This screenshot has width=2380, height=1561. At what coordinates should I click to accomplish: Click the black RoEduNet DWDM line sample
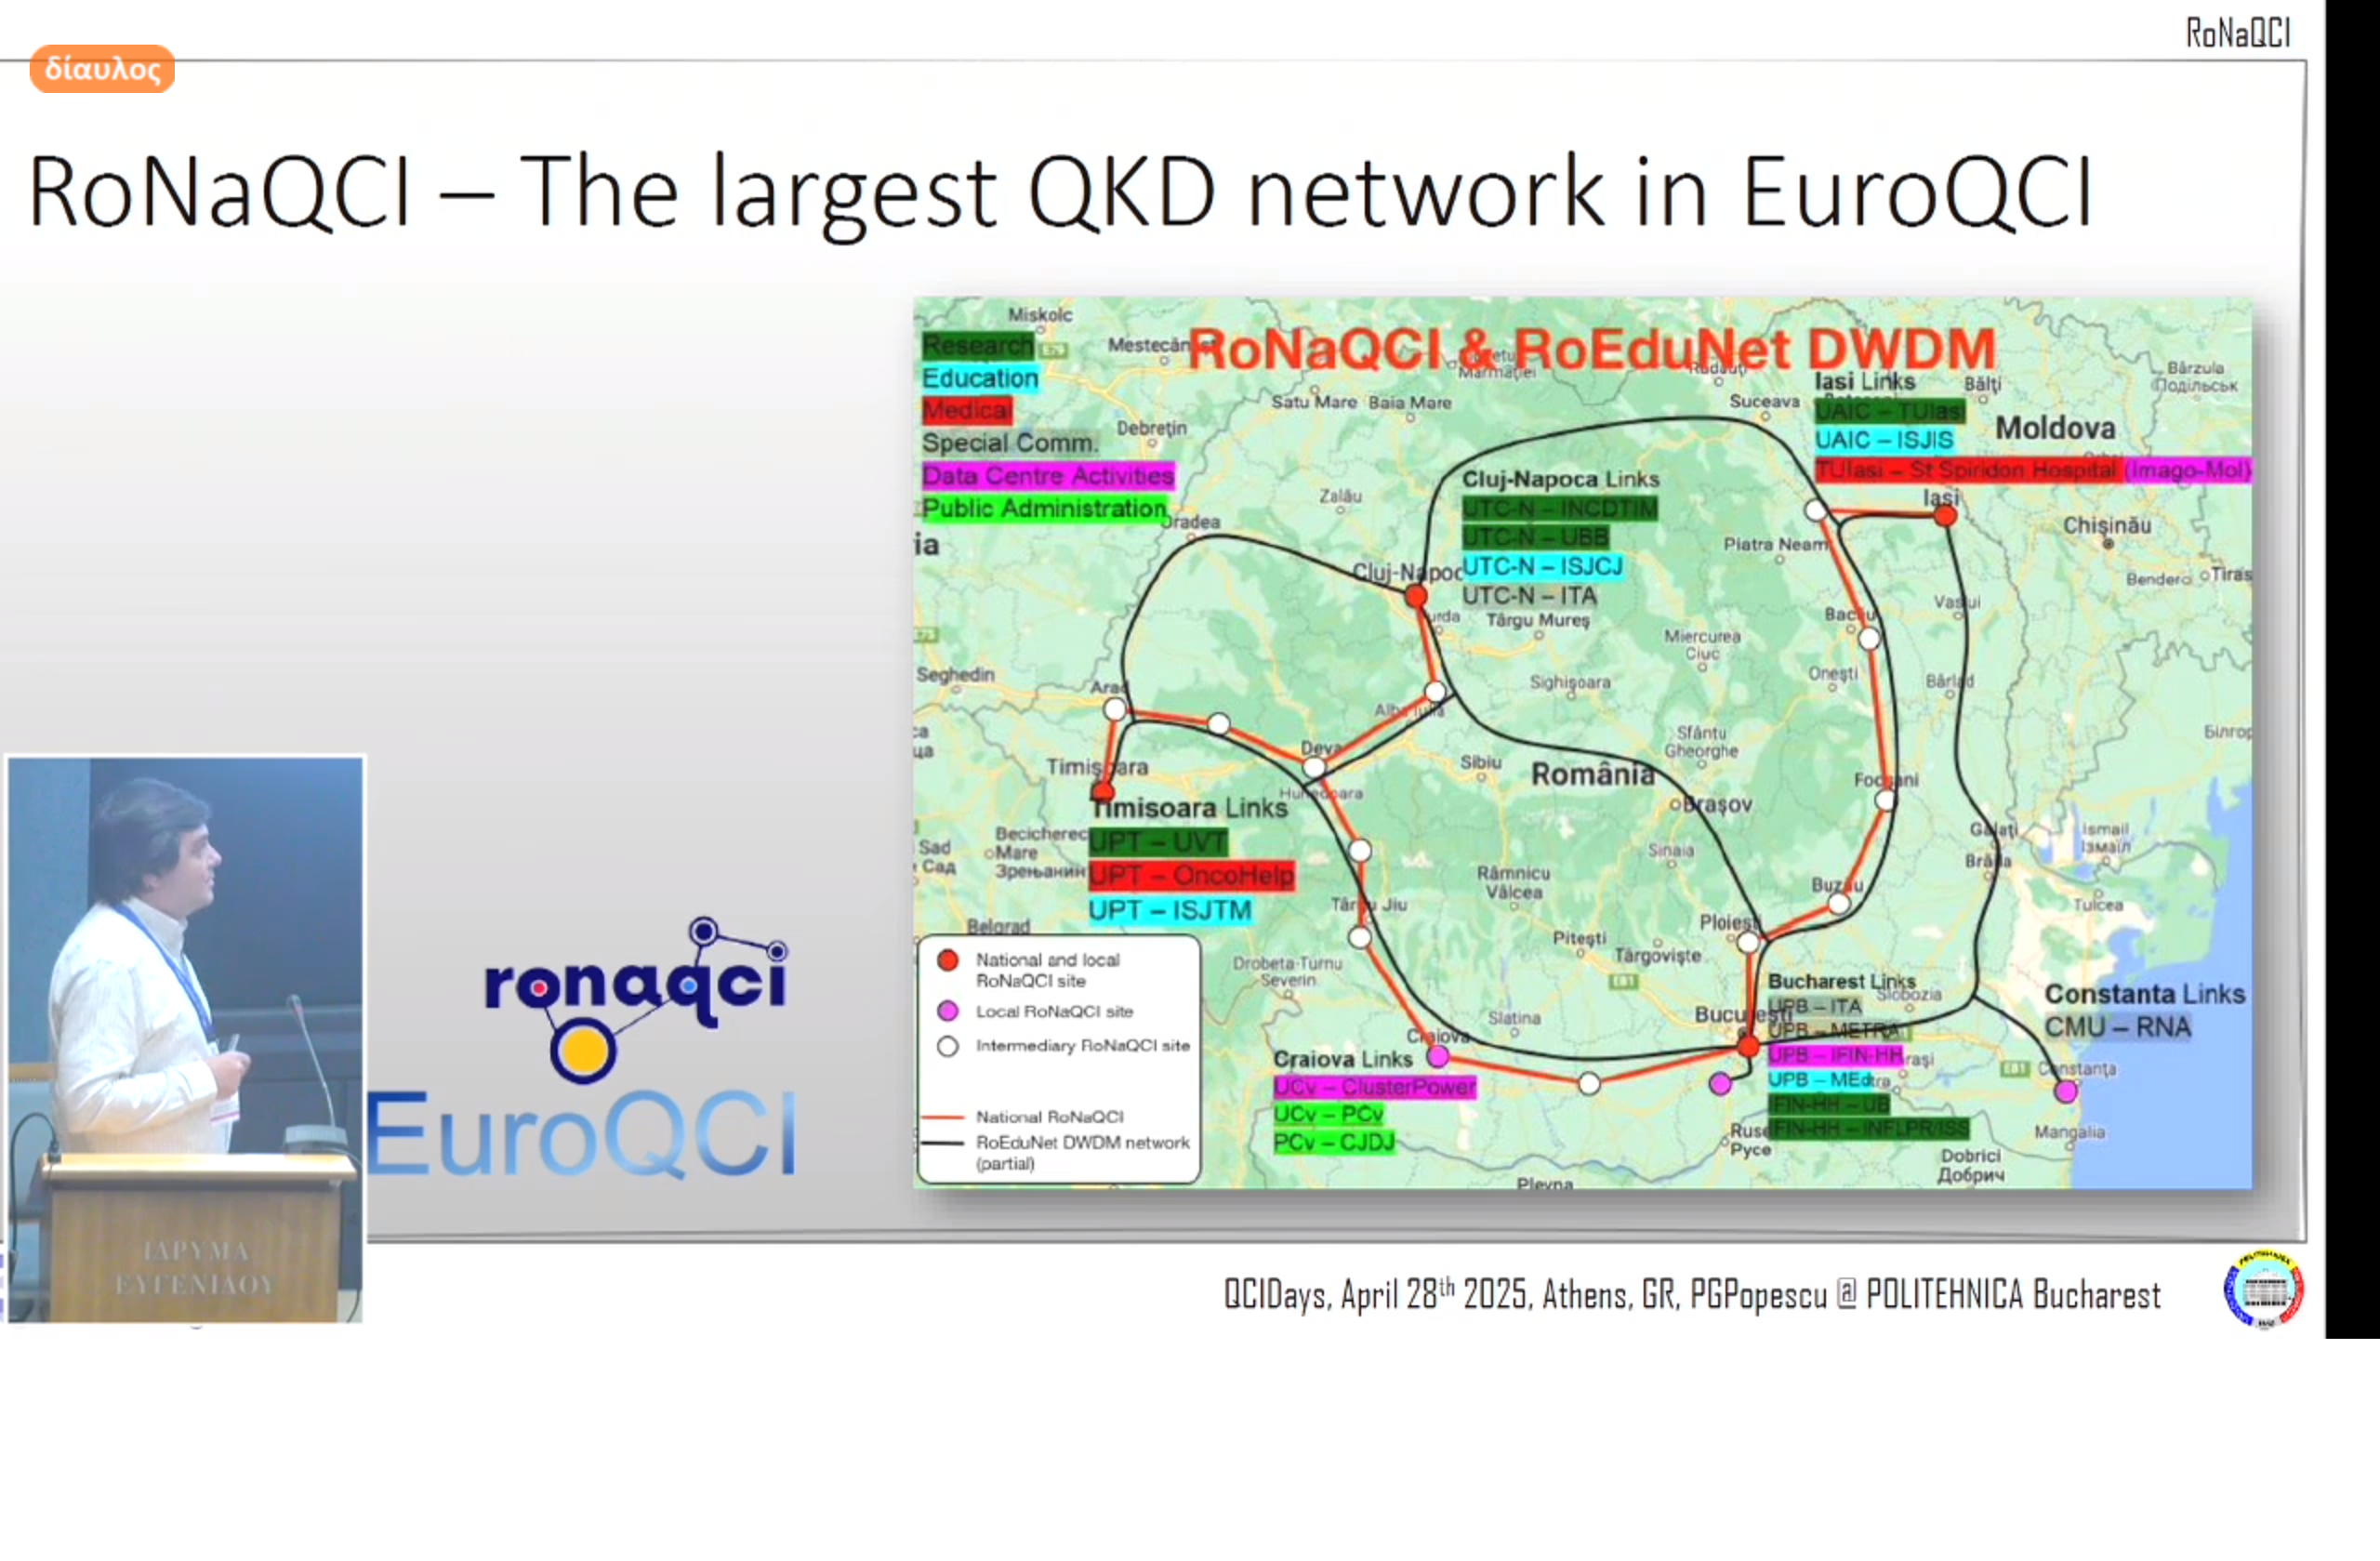pyautogui.click(x=941, y=1142)
